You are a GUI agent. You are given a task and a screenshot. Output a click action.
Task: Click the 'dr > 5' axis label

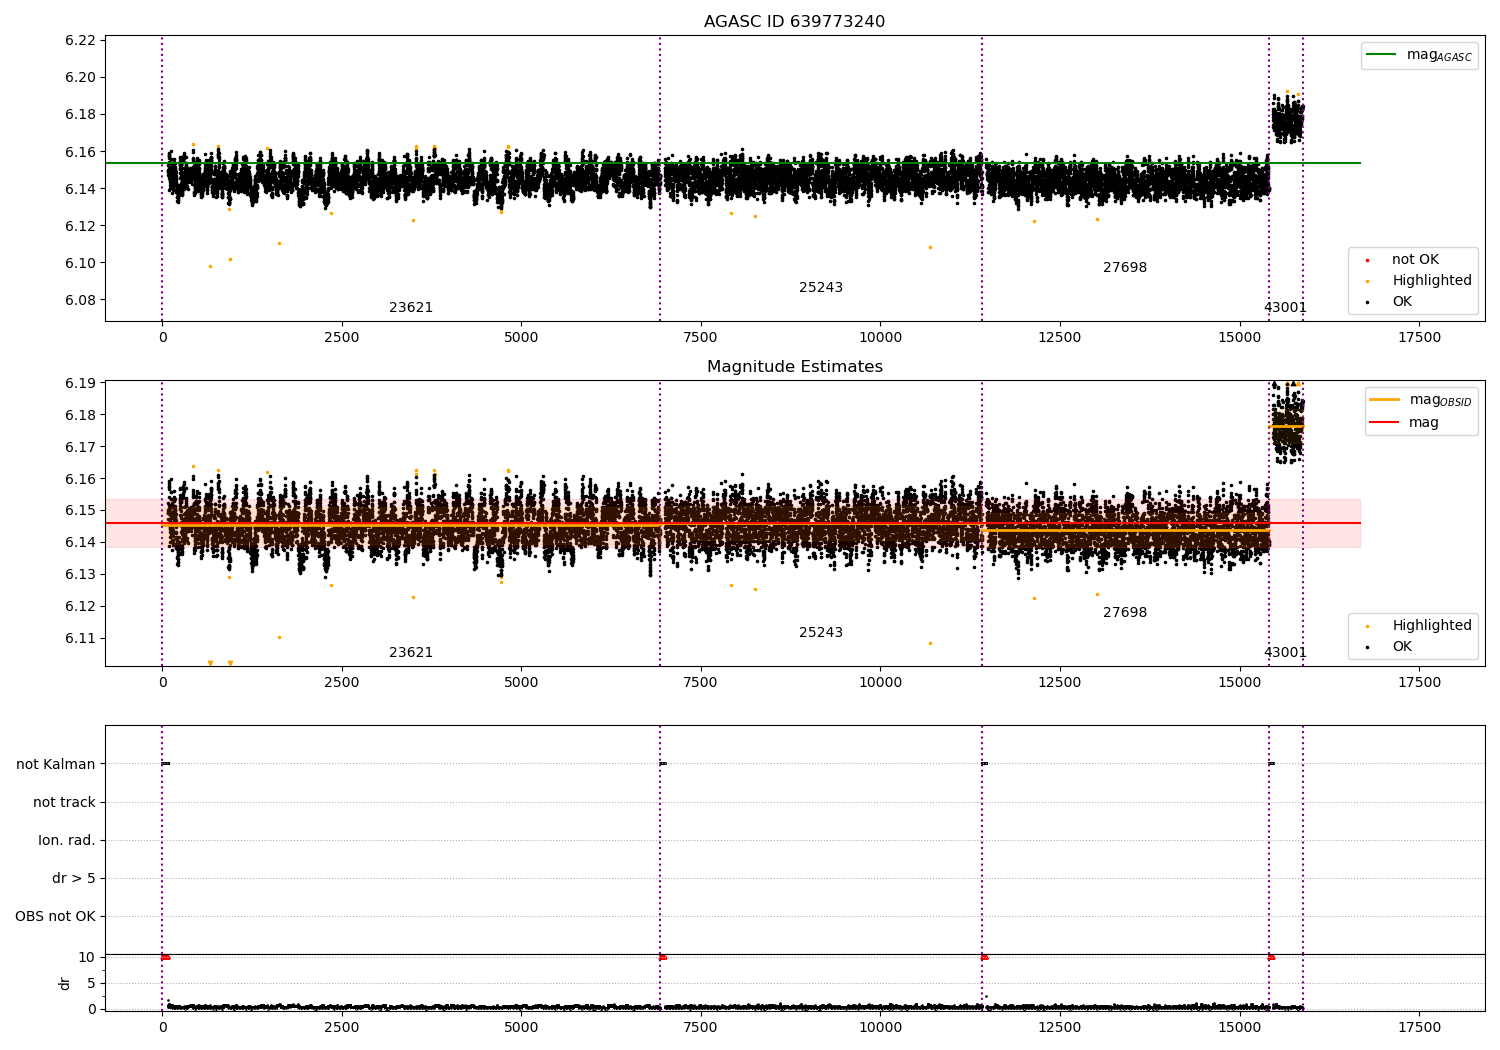click(74, 879)
